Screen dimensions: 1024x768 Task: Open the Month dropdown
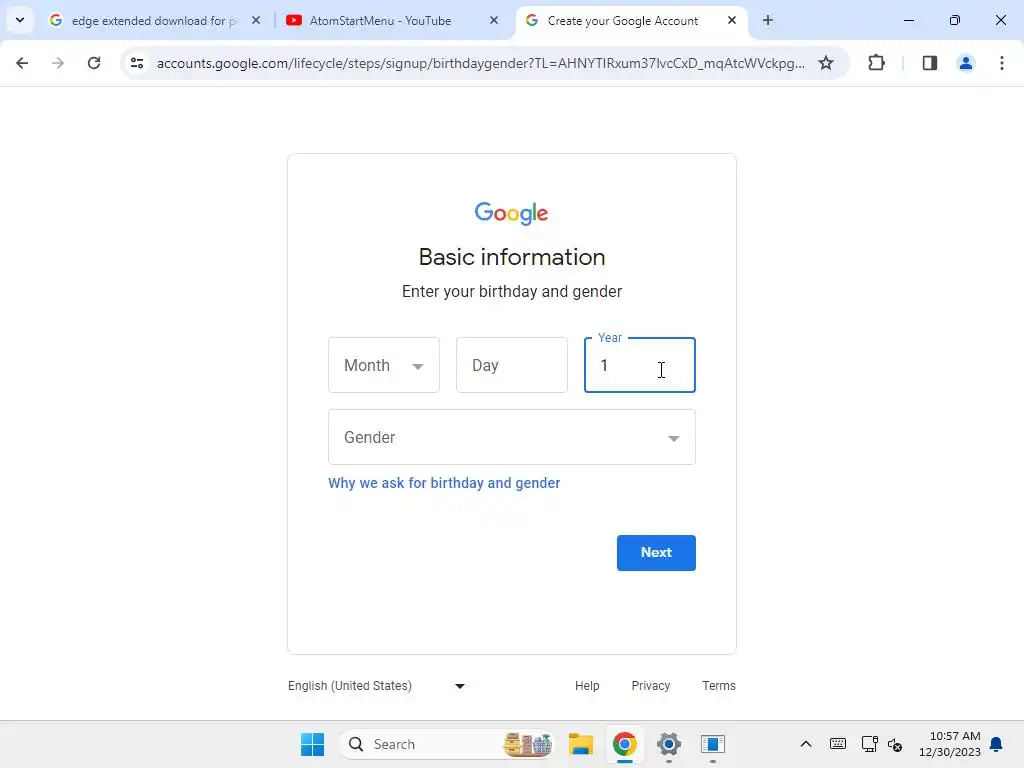point(384,365)
